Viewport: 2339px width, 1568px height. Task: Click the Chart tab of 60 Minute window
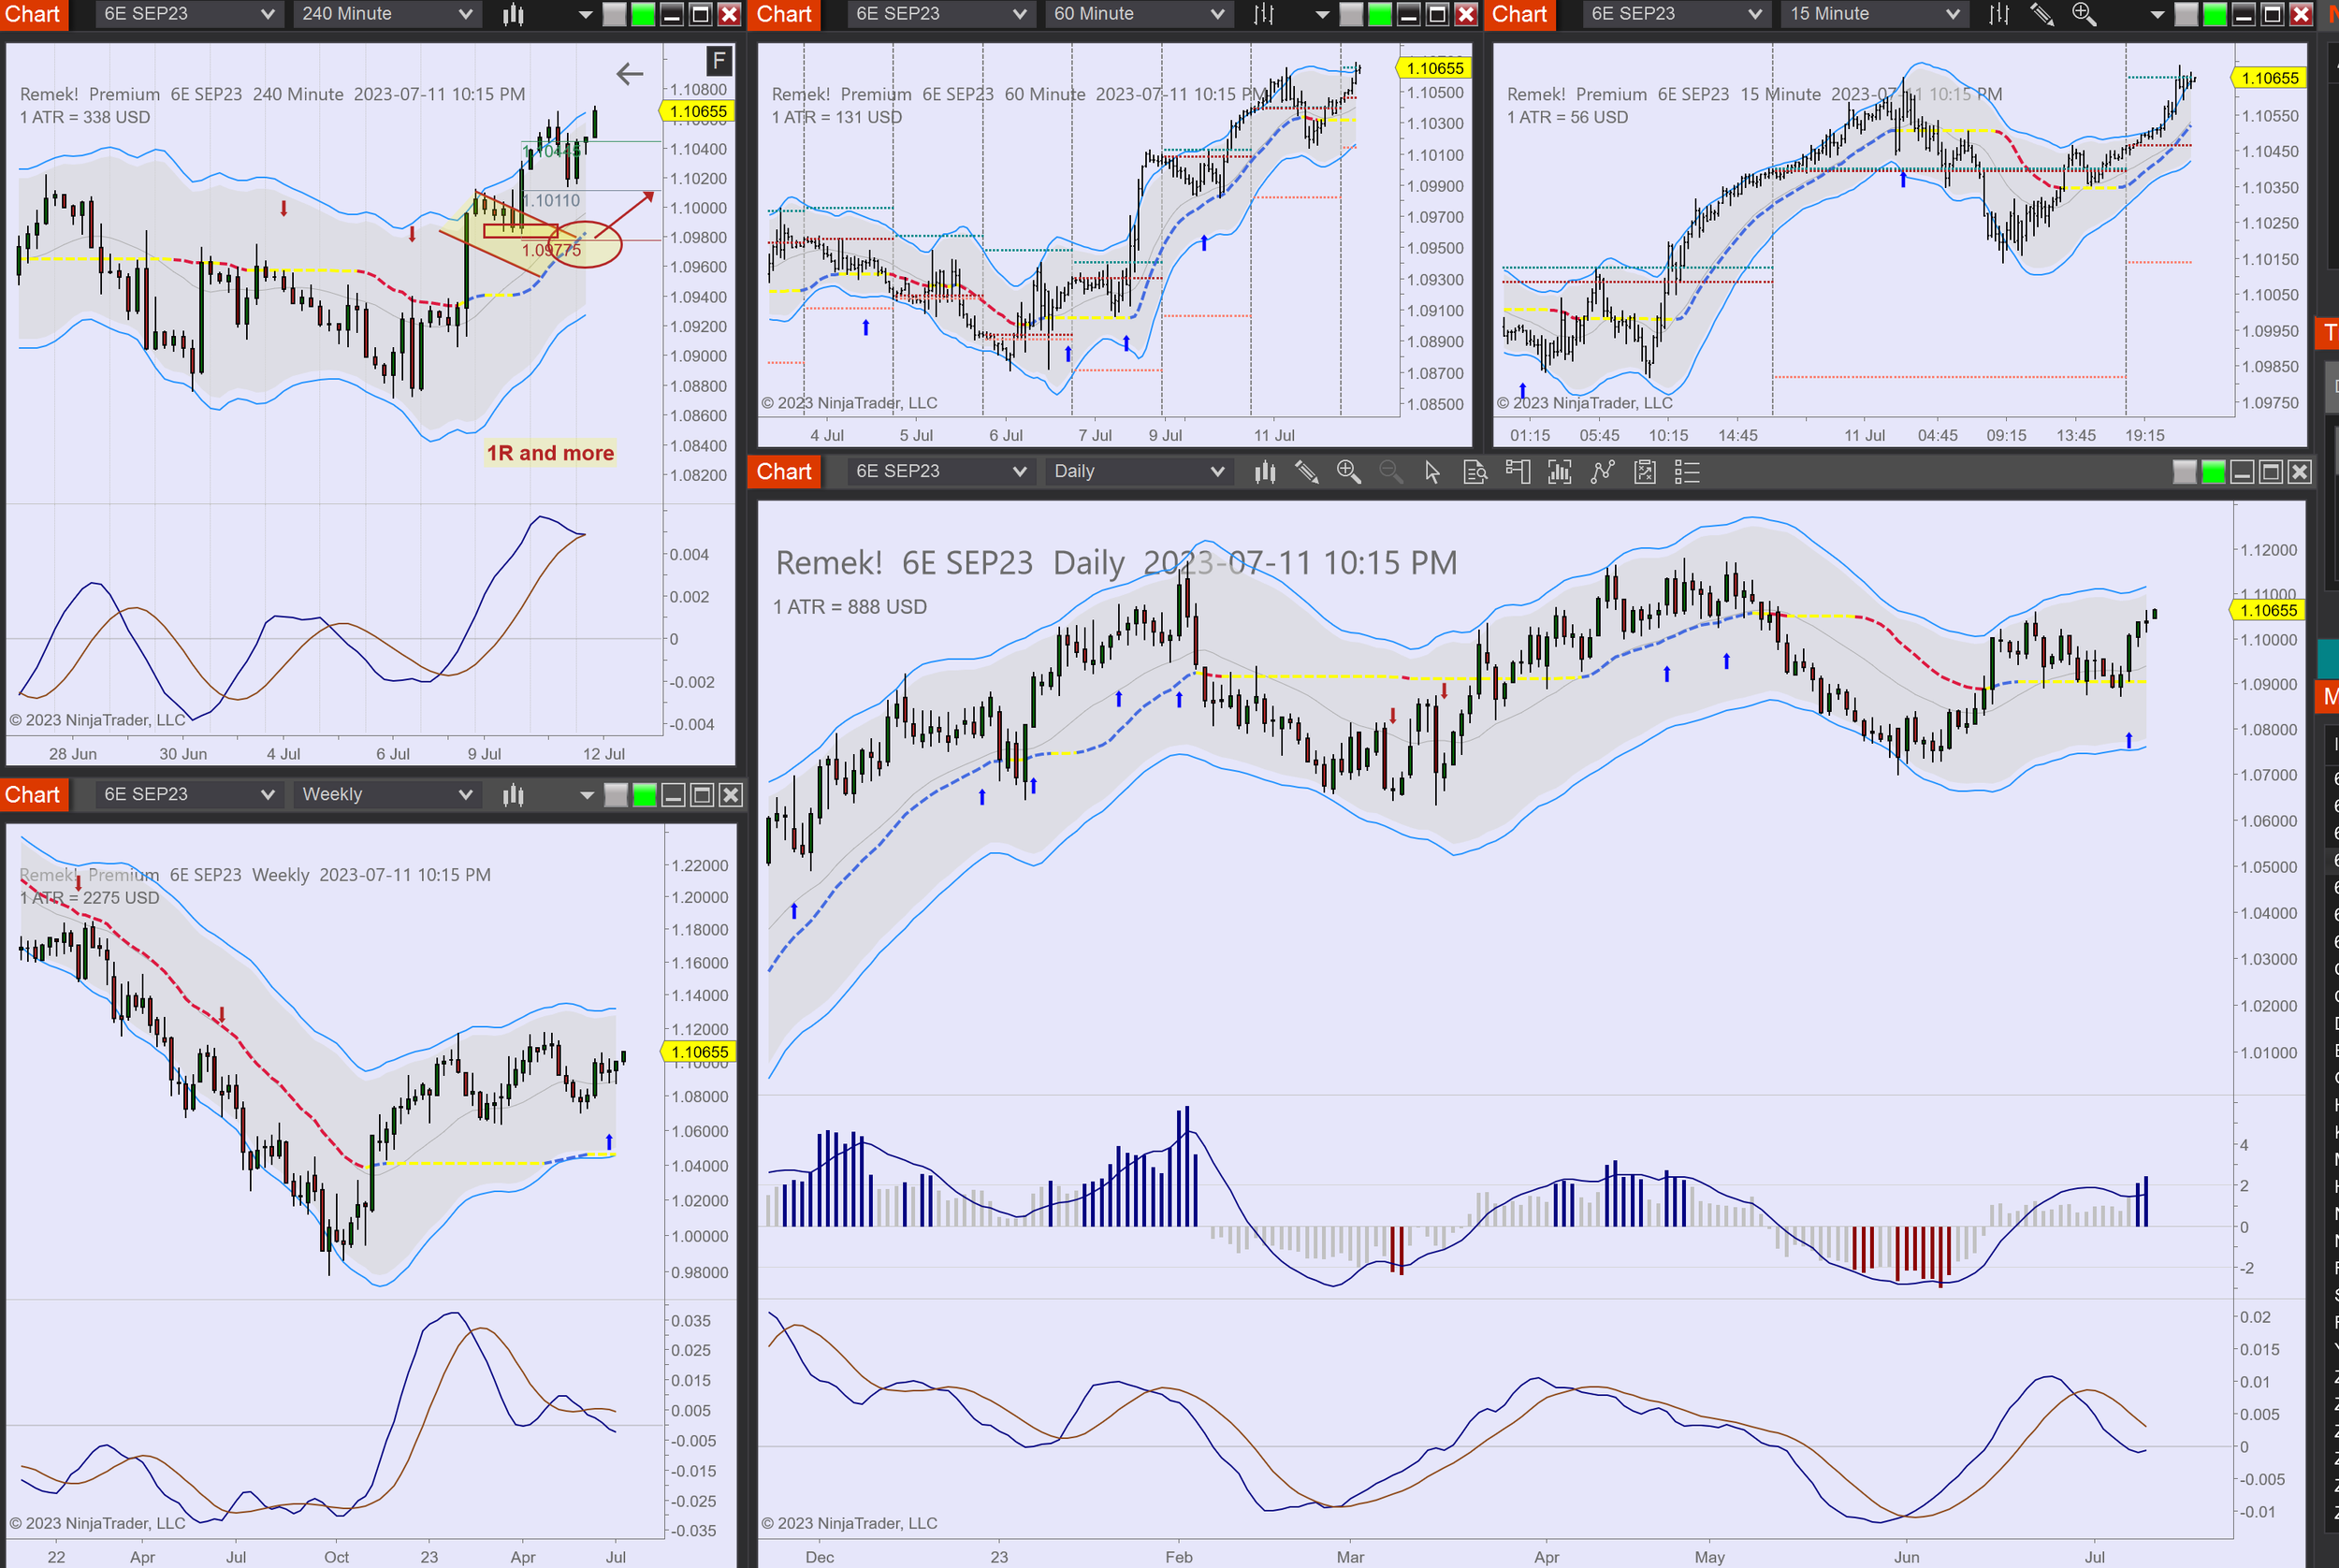click(784, 14)
